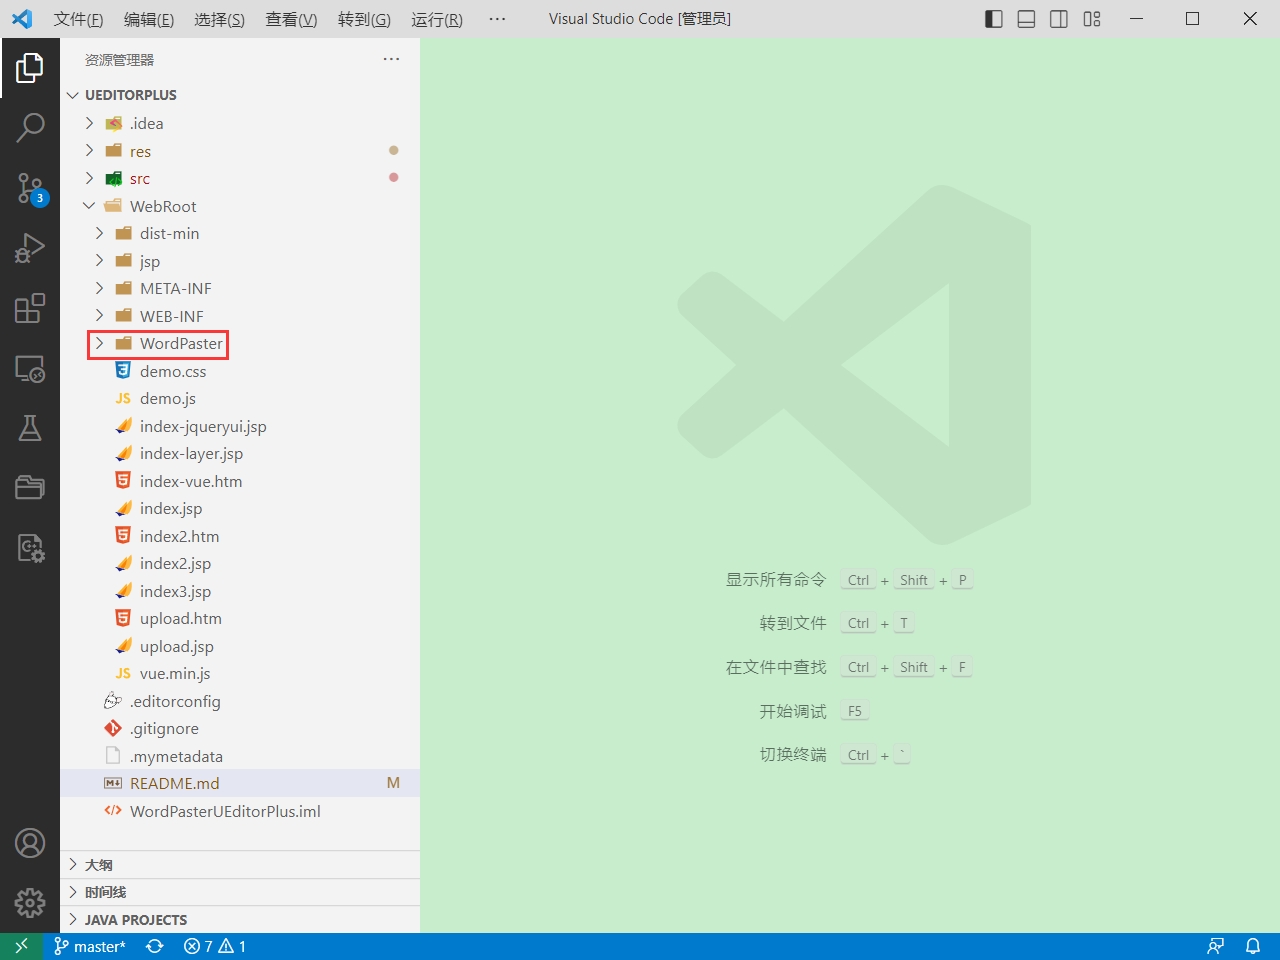Open index-vue.htm file

pyautogui.click(x=240, y=481)
